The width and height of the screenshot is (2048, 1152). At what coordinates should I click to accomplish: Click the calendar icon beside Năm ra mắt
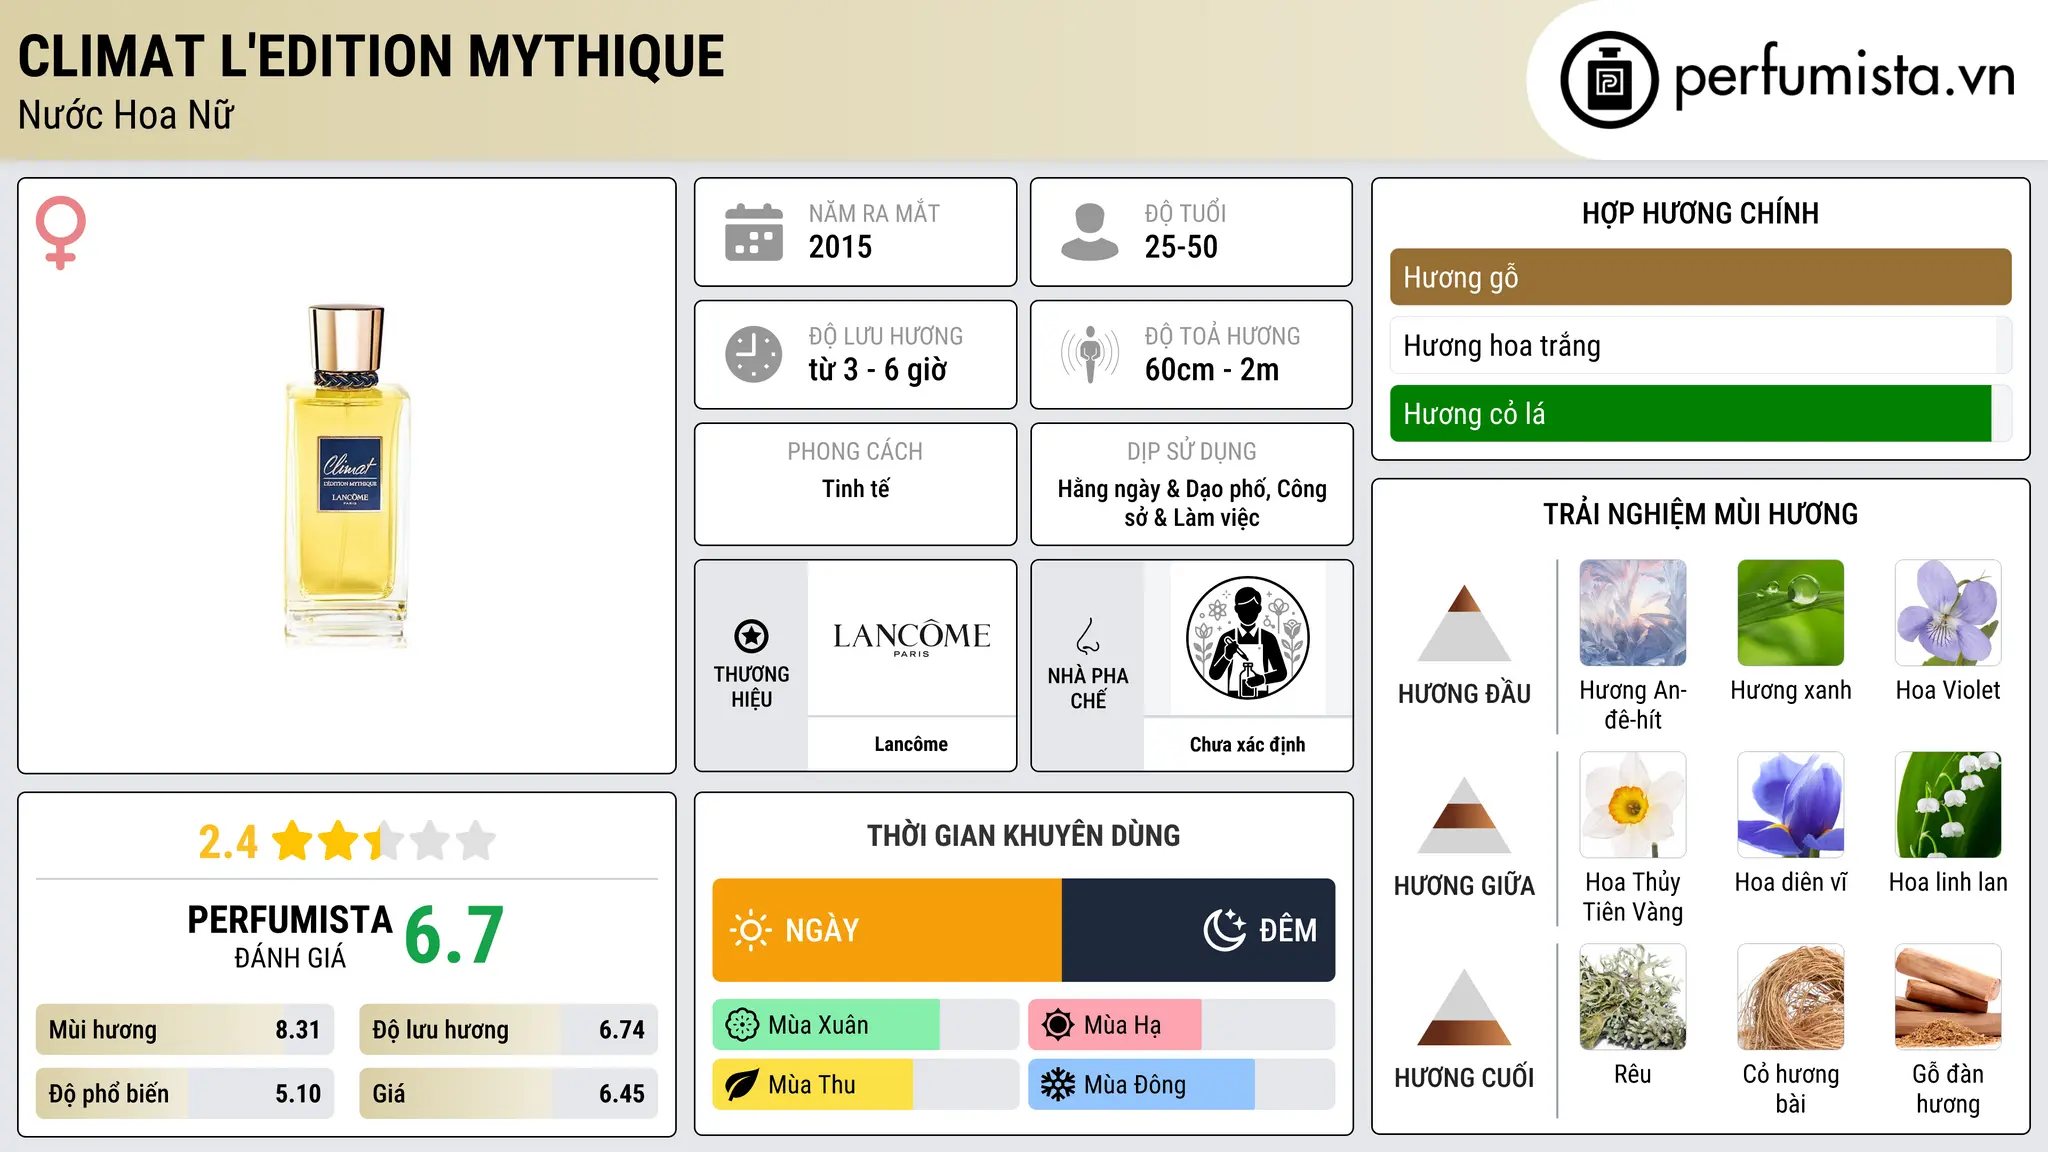[754, 232]
